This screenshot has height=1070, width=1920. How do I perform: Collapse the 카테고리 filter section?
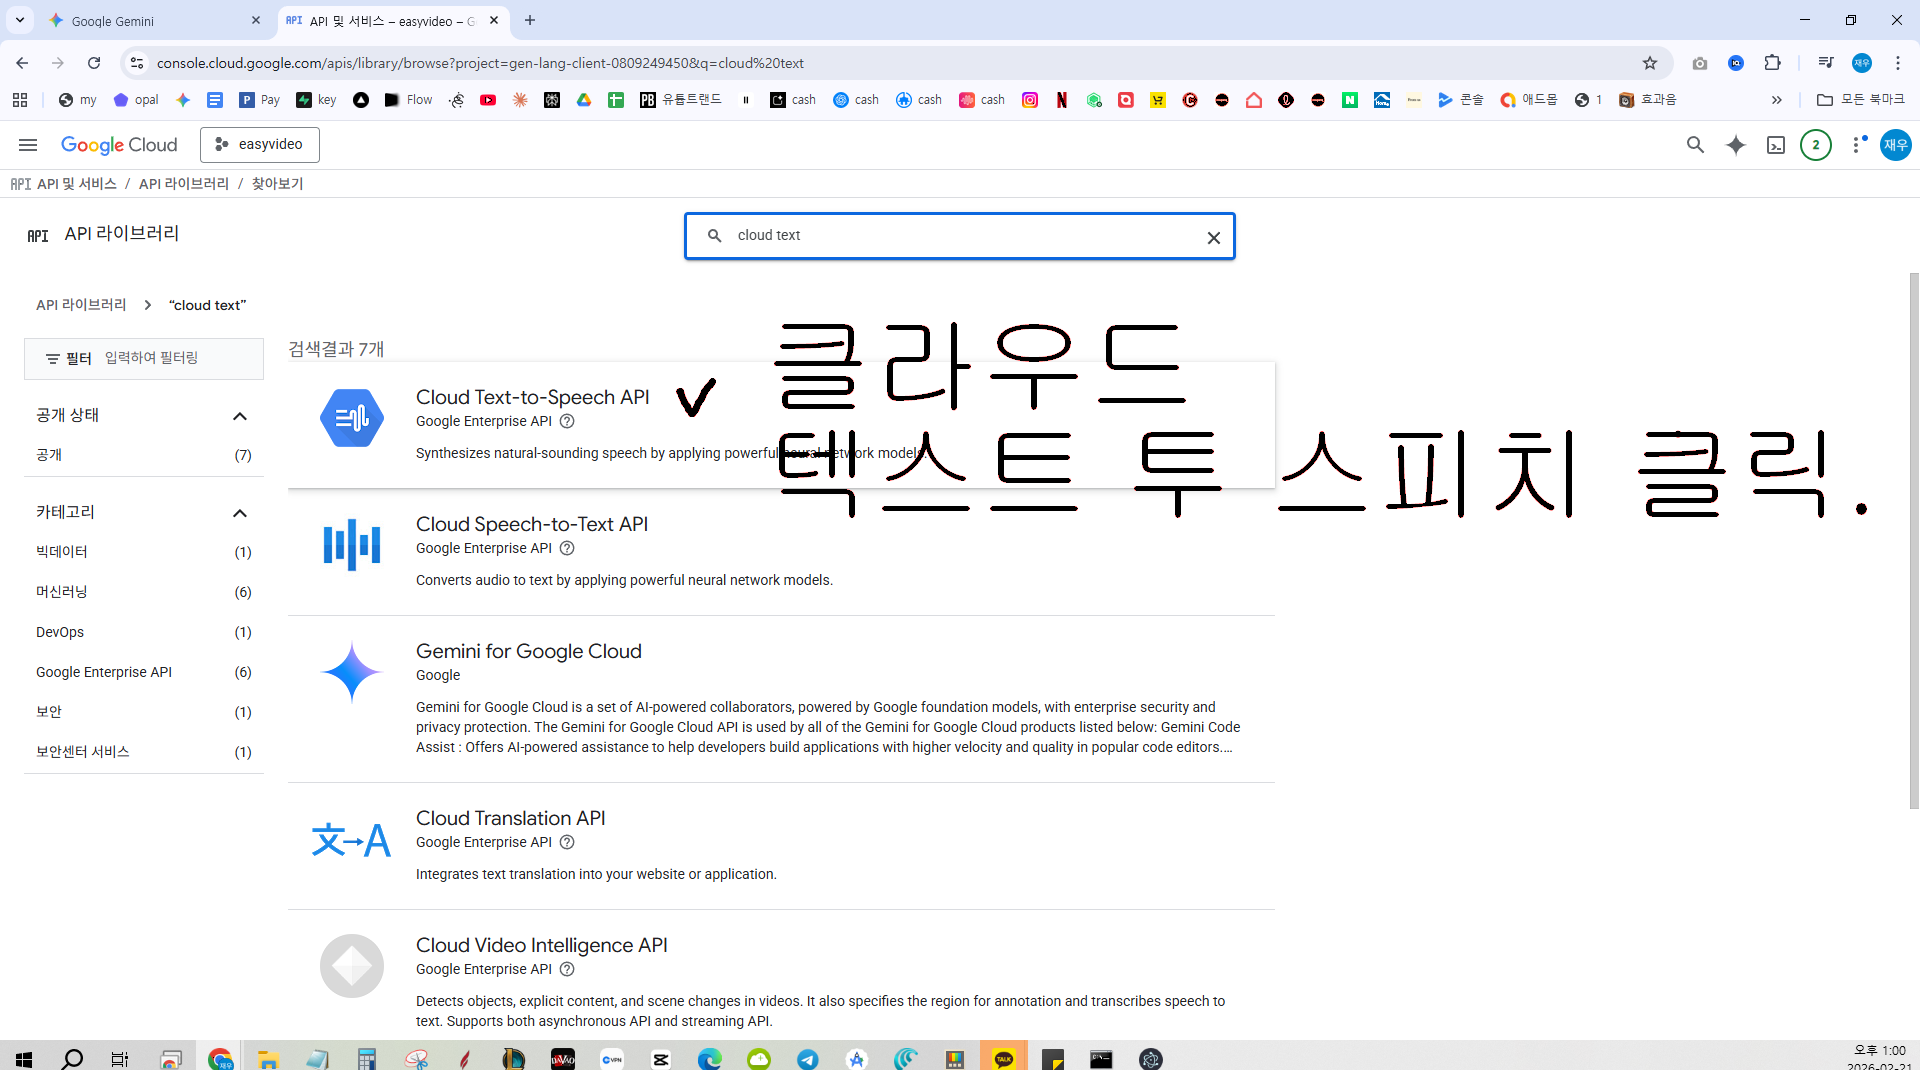click(240, 513)
